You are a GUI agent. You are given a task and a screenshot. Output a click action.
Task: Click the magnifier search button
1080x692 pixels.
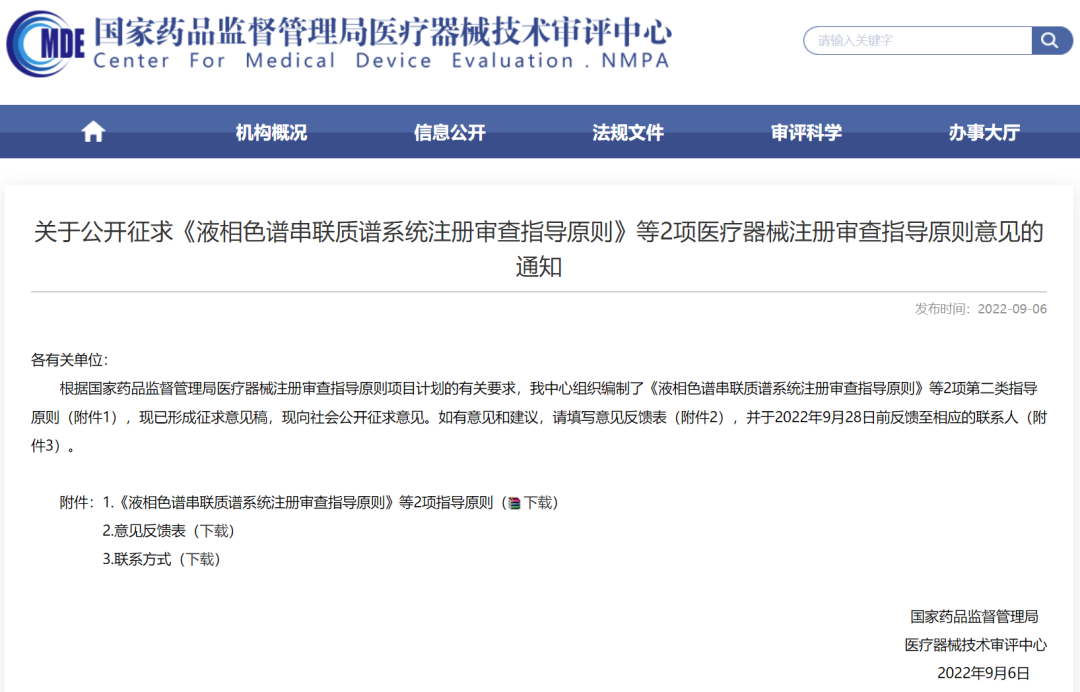1051,41
